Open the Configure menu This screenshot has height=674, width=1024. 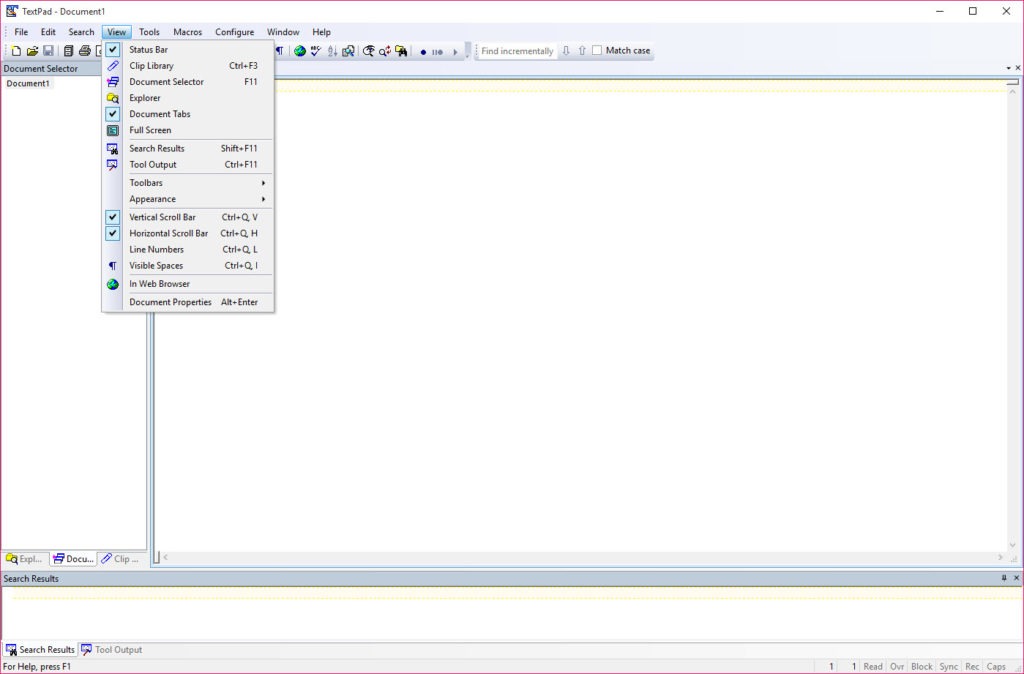(234, 32)
